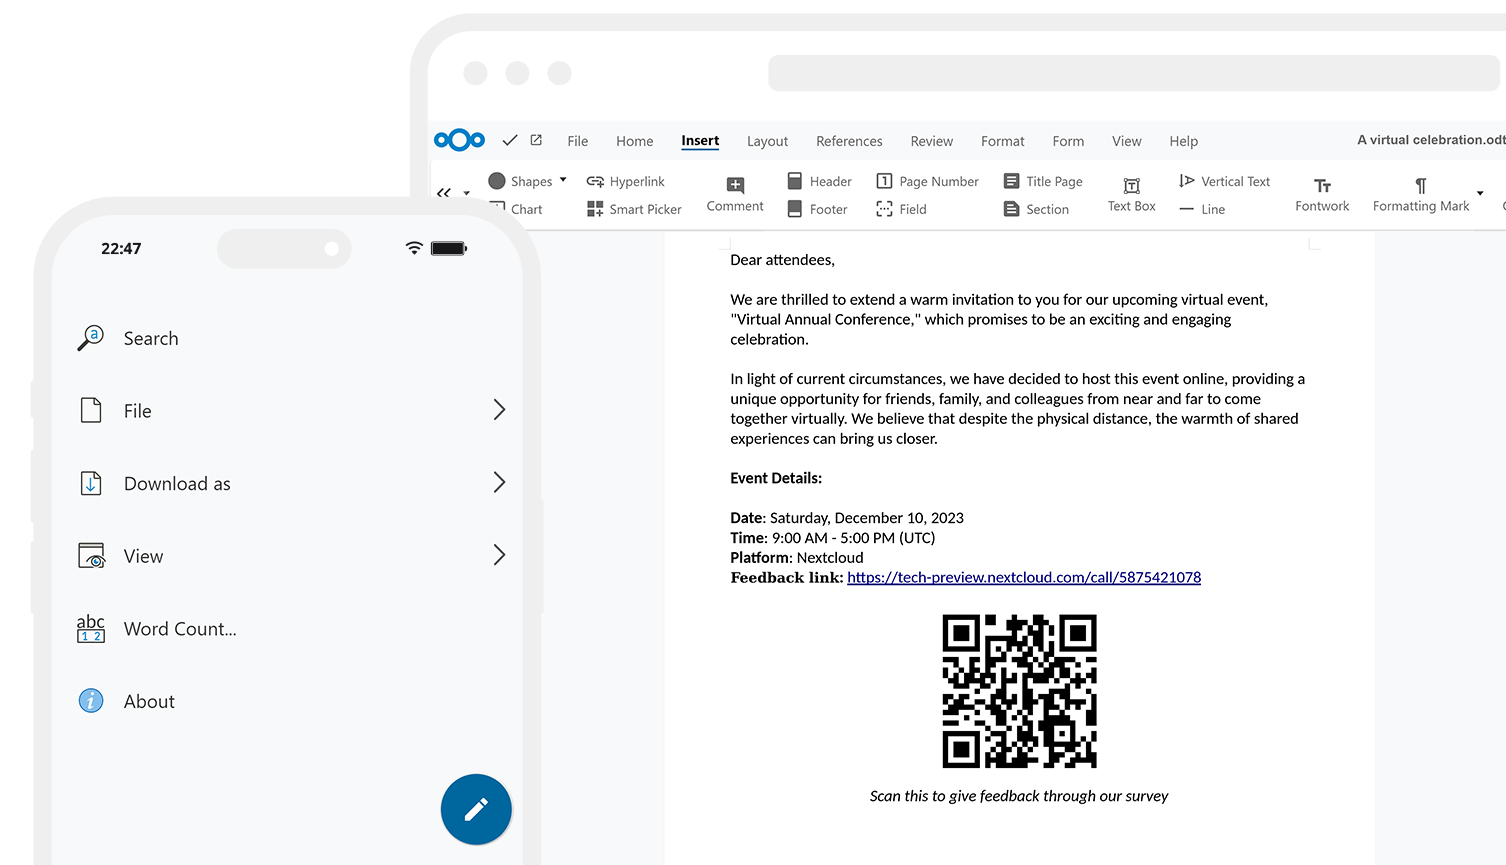Open the Format menu

click(1002, 141)
